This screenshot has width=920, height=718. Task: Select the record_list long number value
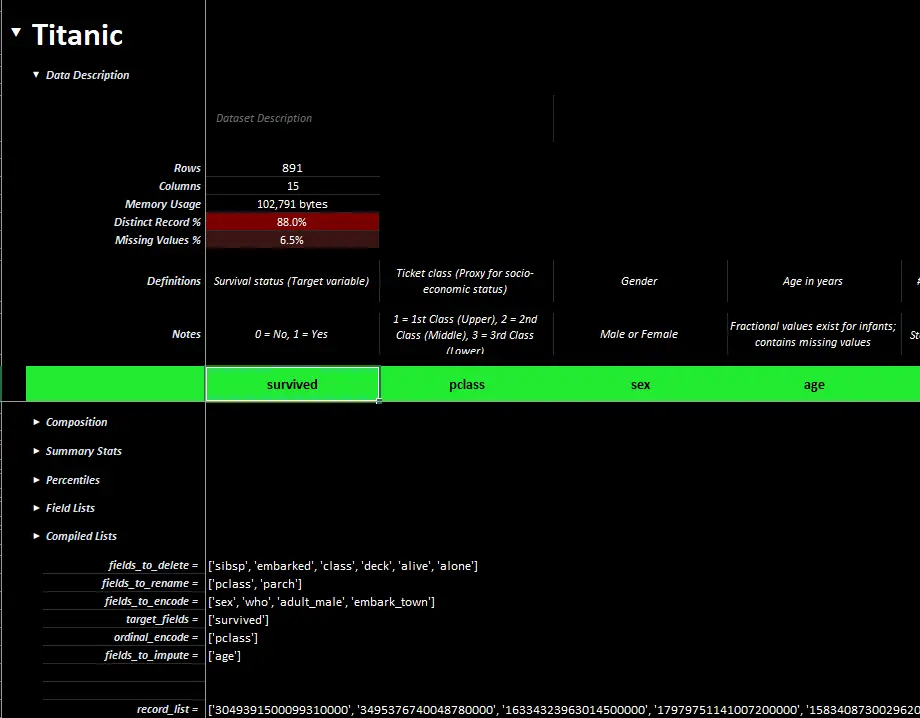coord(563,710)
